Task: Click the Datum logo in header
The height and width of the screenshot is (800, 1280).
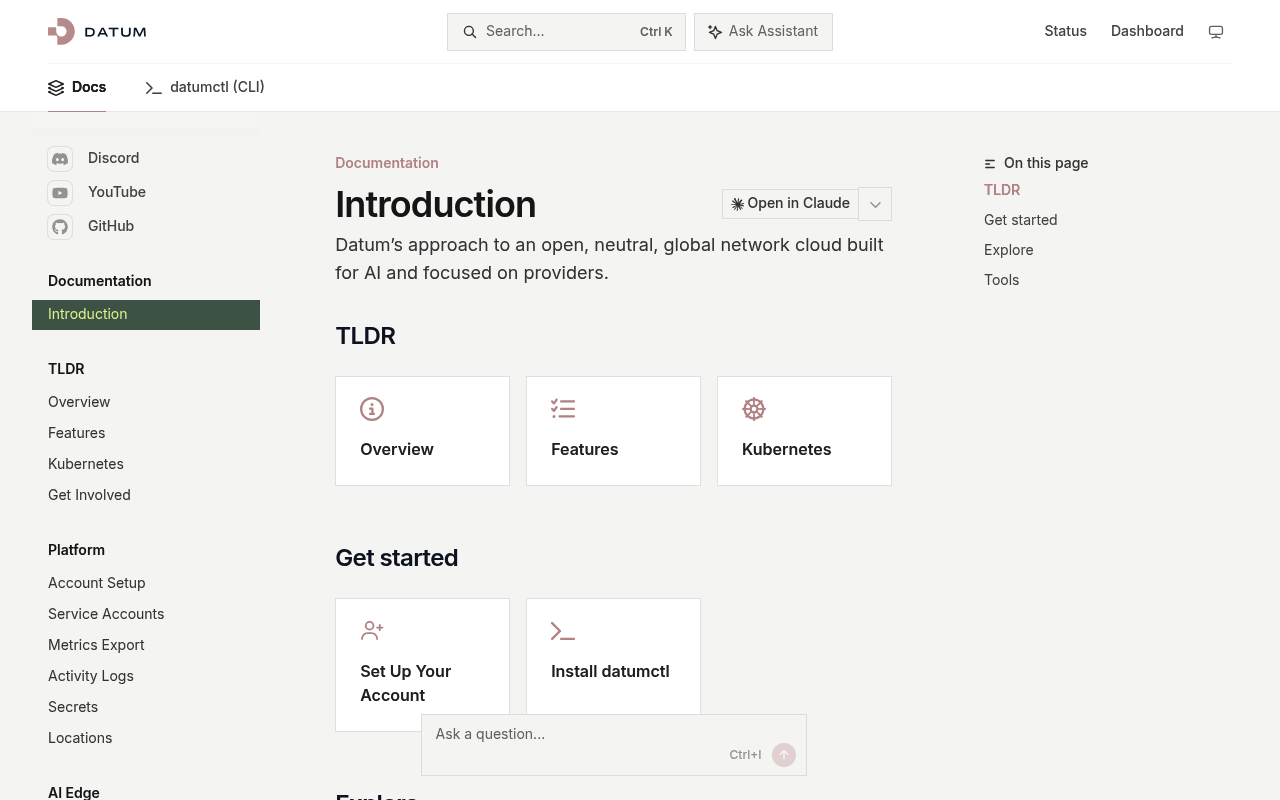Action: [x=97, y=31]
